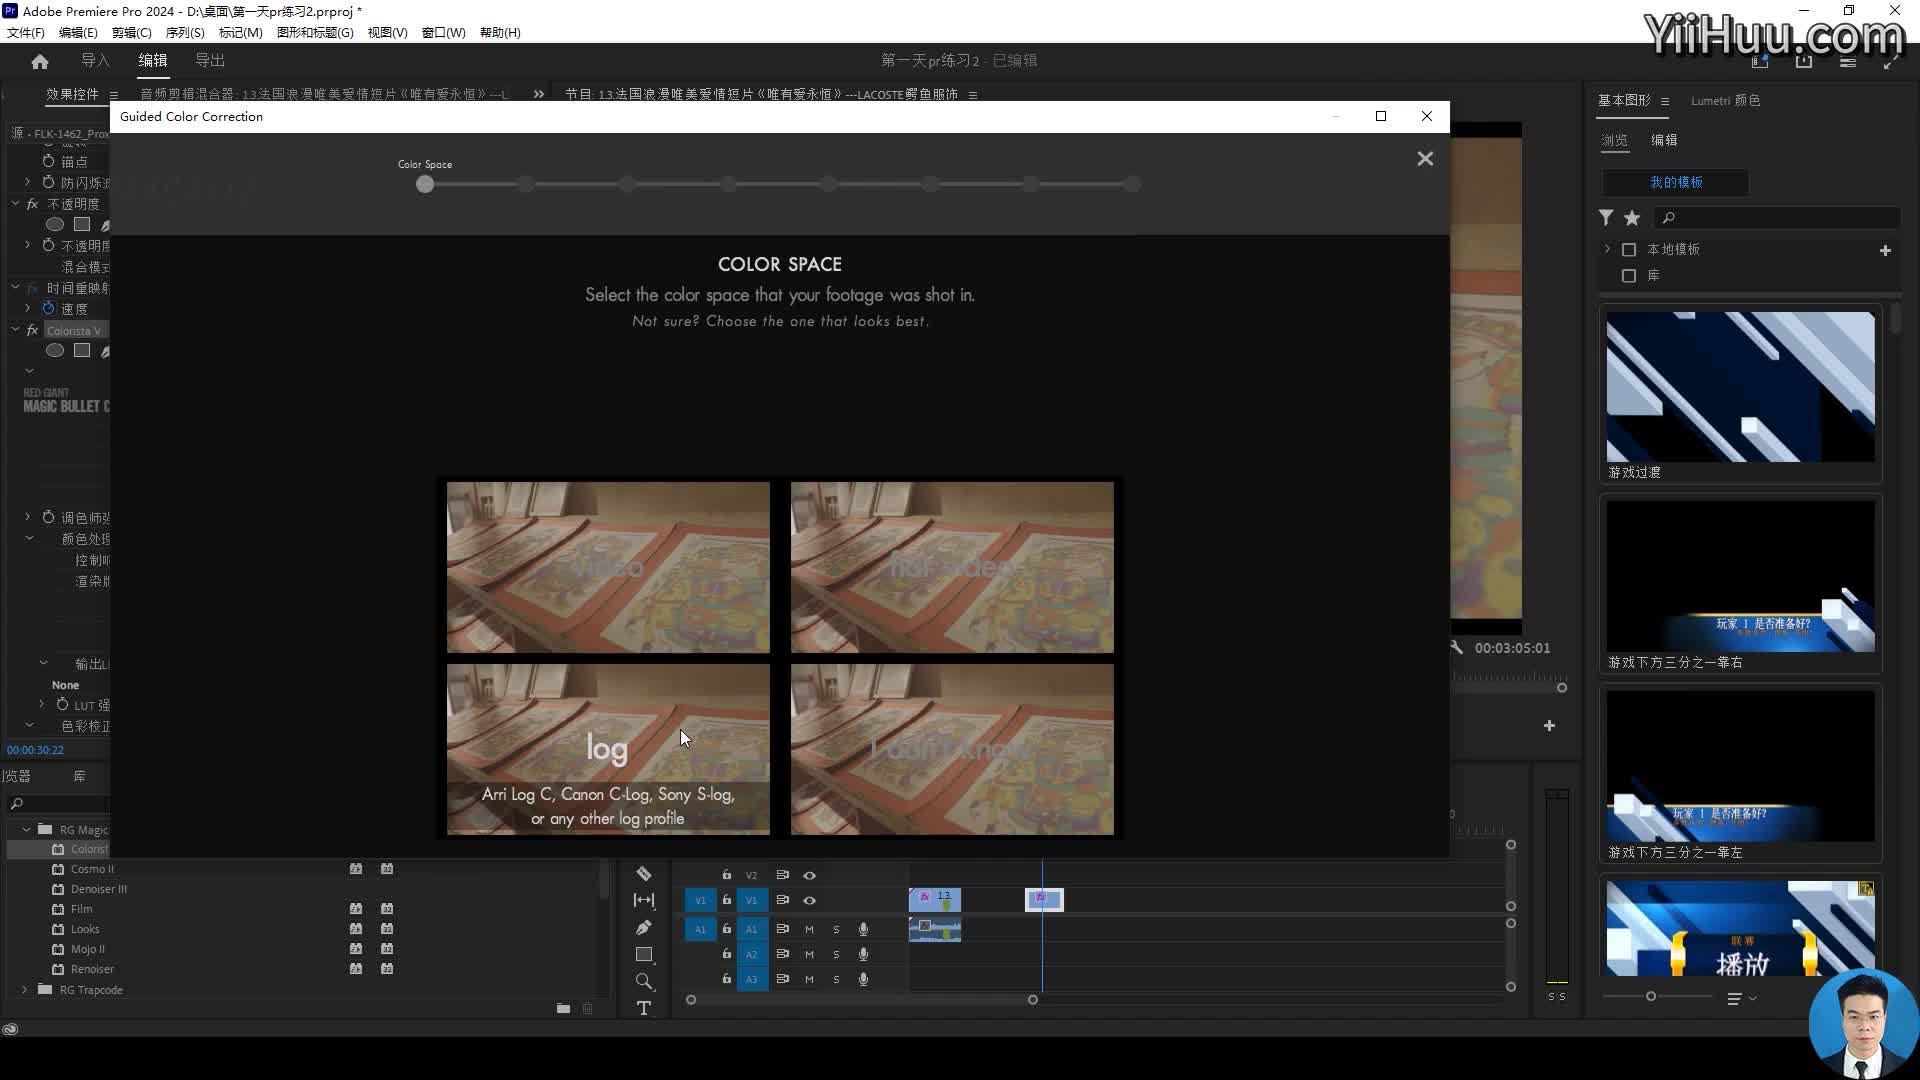Open the Essential Graphics panel menu icon
Viewport: 1920px width, 1080px height.
pos(1665,101)
